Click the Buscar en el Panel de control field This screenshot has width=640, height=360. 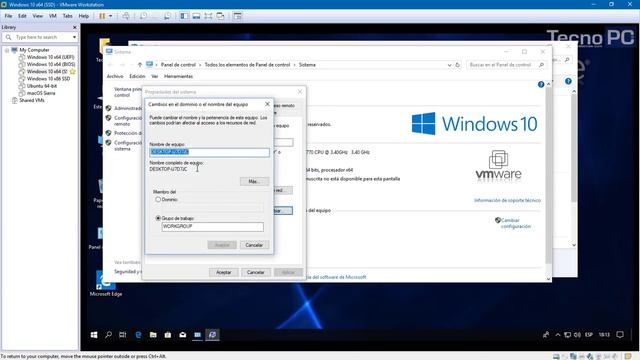coord(501,65)
